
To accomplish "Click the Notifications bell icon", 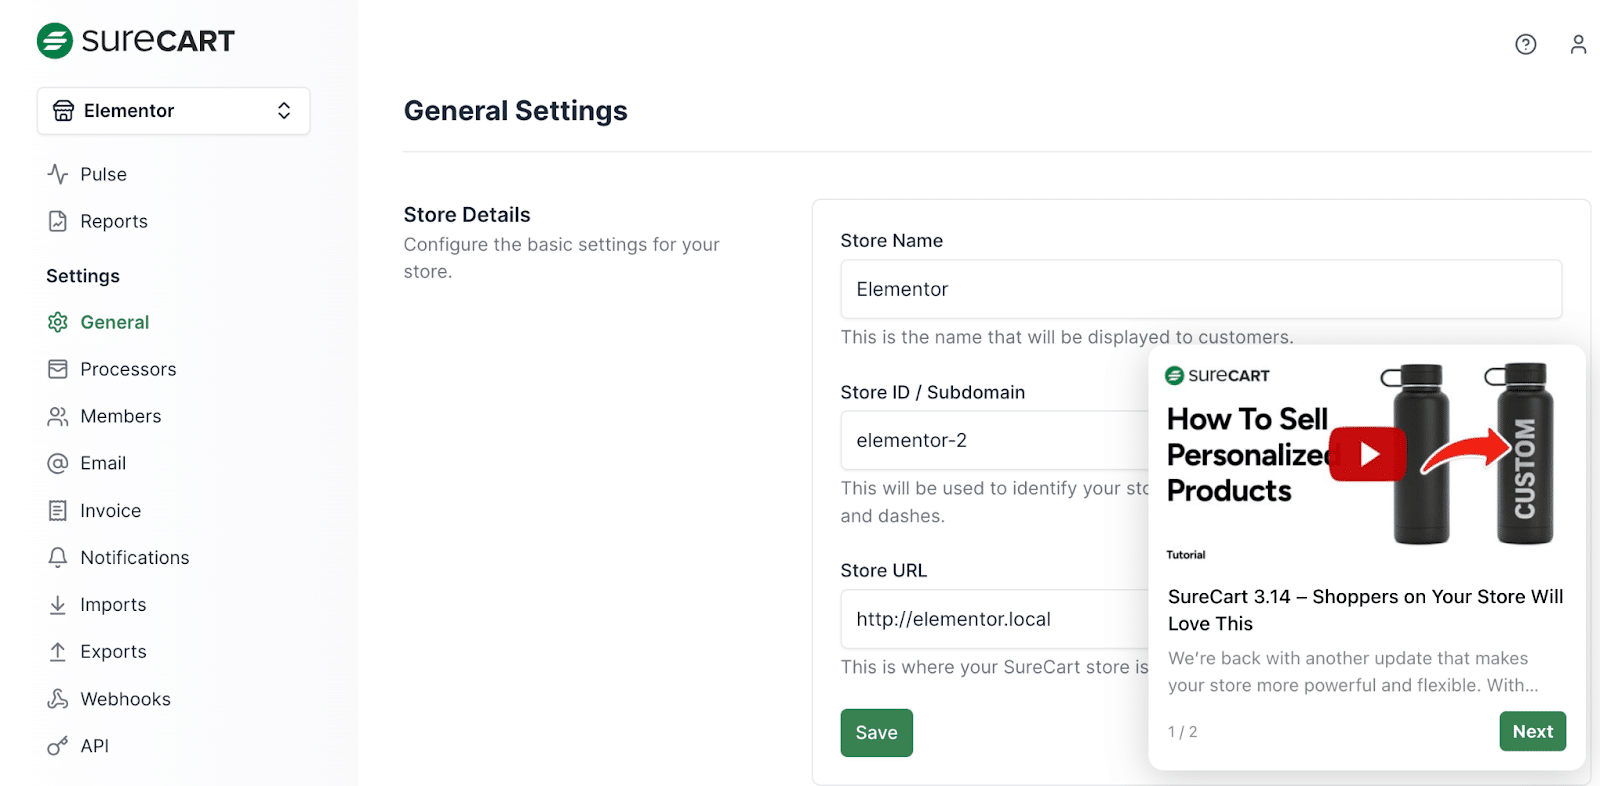I will 58,557.
